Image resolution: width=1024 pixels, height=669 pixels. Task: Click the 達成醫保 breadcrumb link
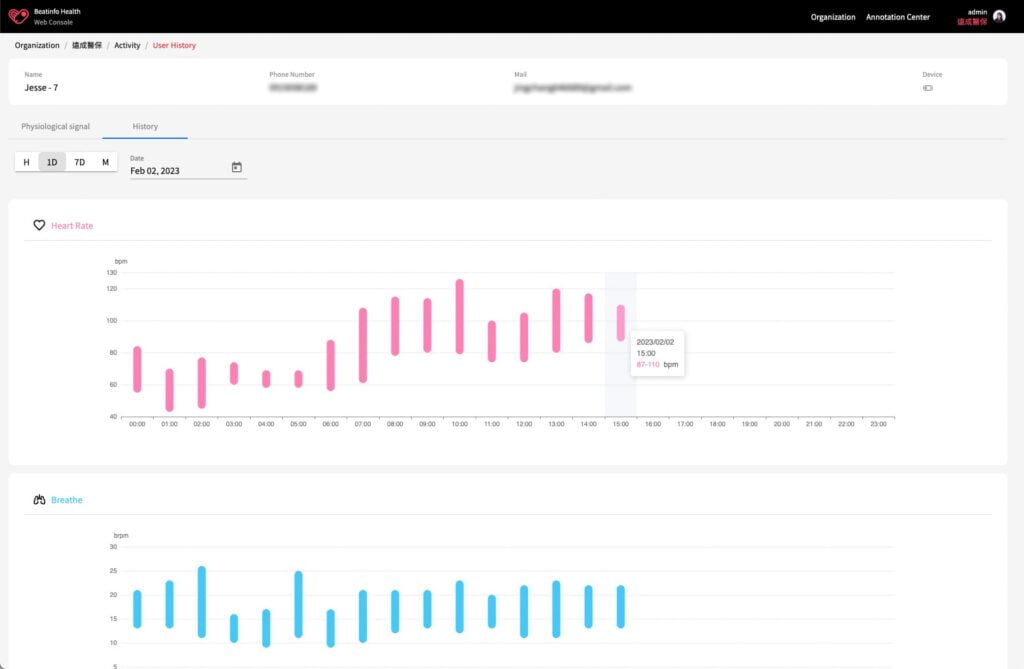85,45
